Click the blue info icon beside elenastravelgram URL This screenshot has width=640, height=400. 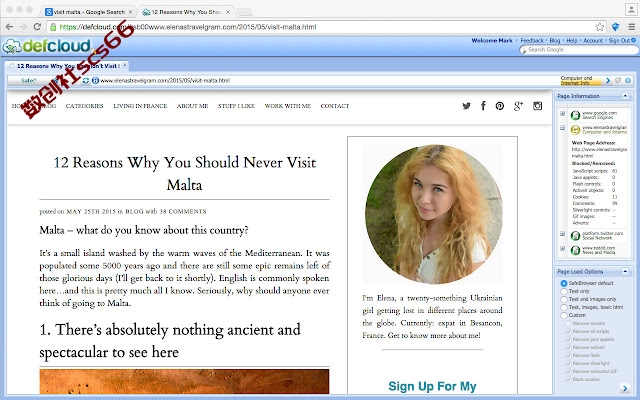coord(95,80)
